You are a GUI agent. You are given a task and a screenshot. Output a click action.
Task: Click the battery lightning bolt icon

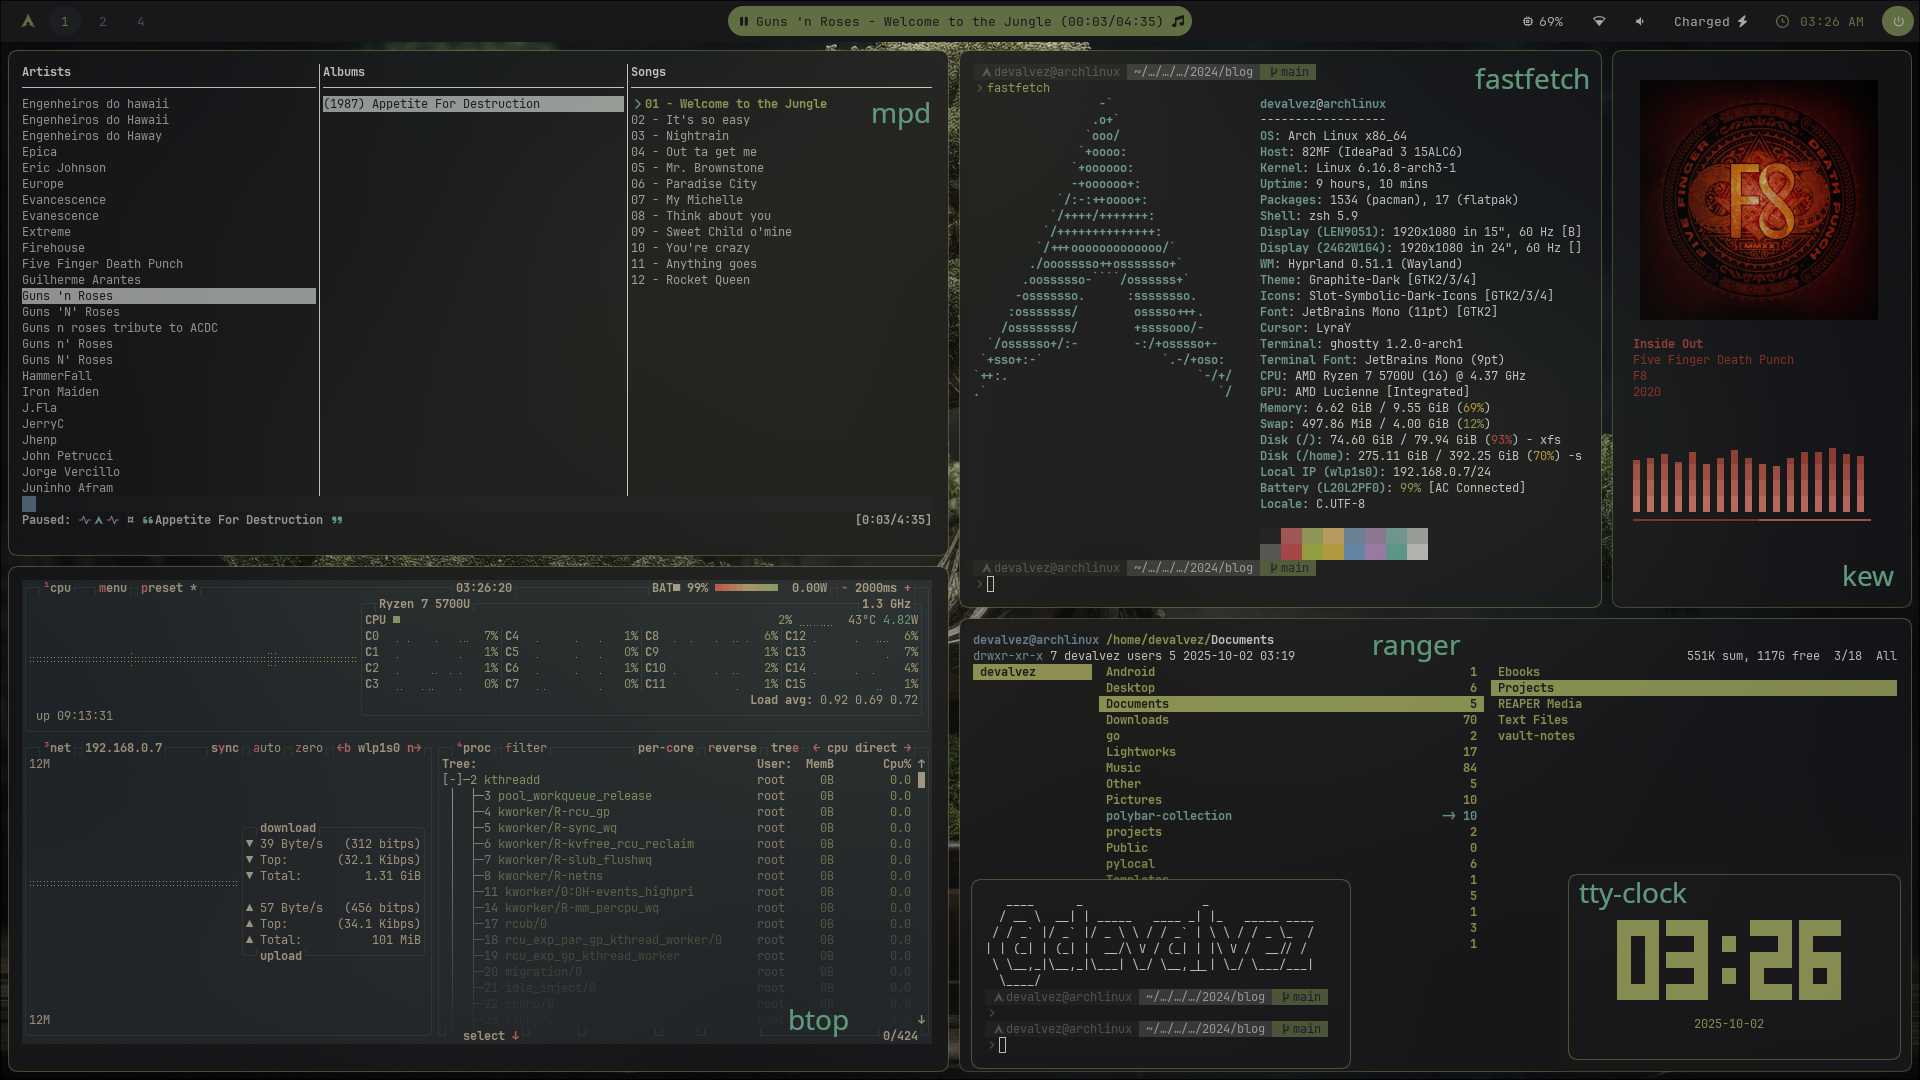pos(1742,22)
